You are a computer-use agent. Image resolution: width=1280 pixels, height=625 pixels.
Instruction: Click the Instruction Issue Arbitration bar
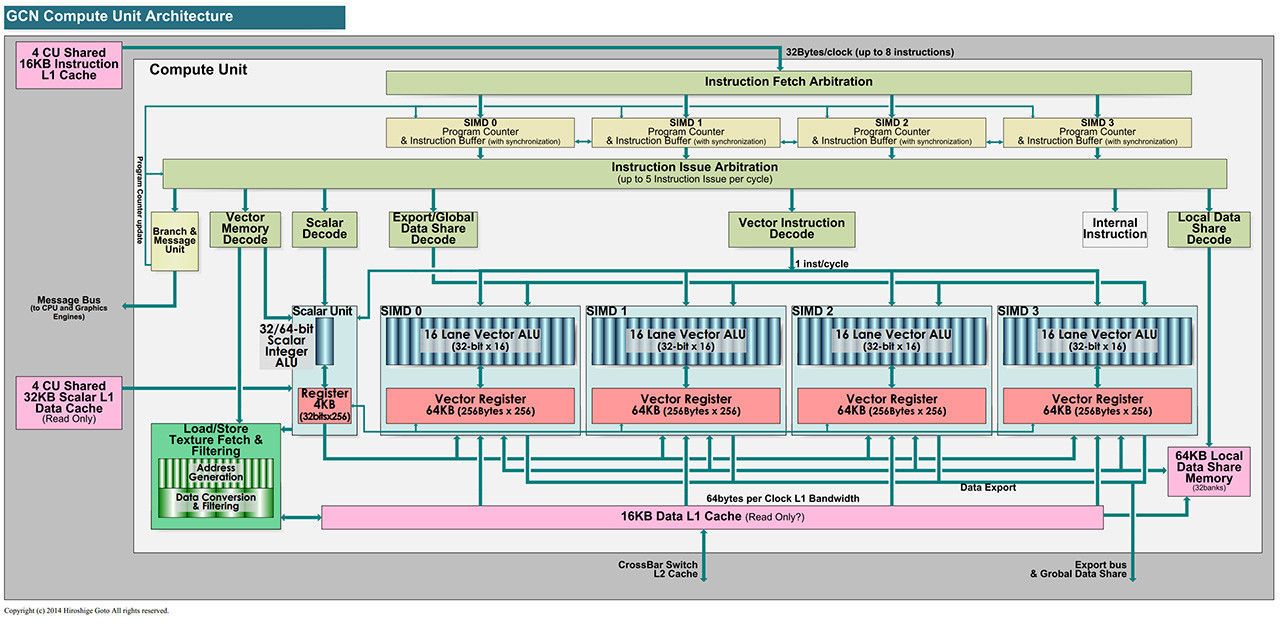(694, 172)
